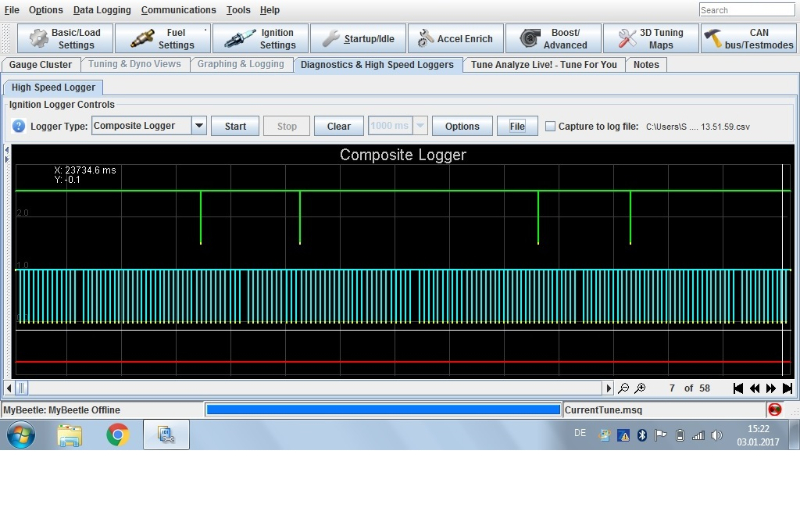Expand the Logger Type dropdown
This screenshot has height=515, width=800.
[198, 126]
